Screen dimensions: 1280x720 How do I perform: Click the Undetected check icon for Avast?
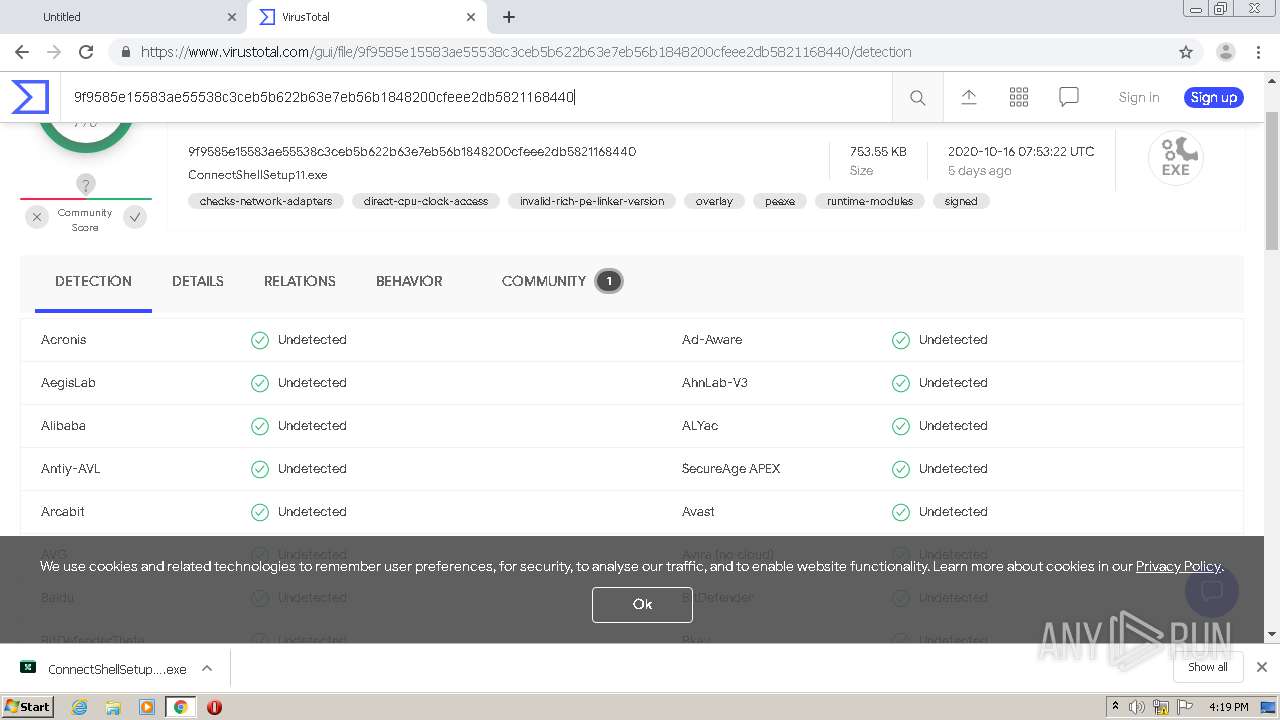(901, 512)
